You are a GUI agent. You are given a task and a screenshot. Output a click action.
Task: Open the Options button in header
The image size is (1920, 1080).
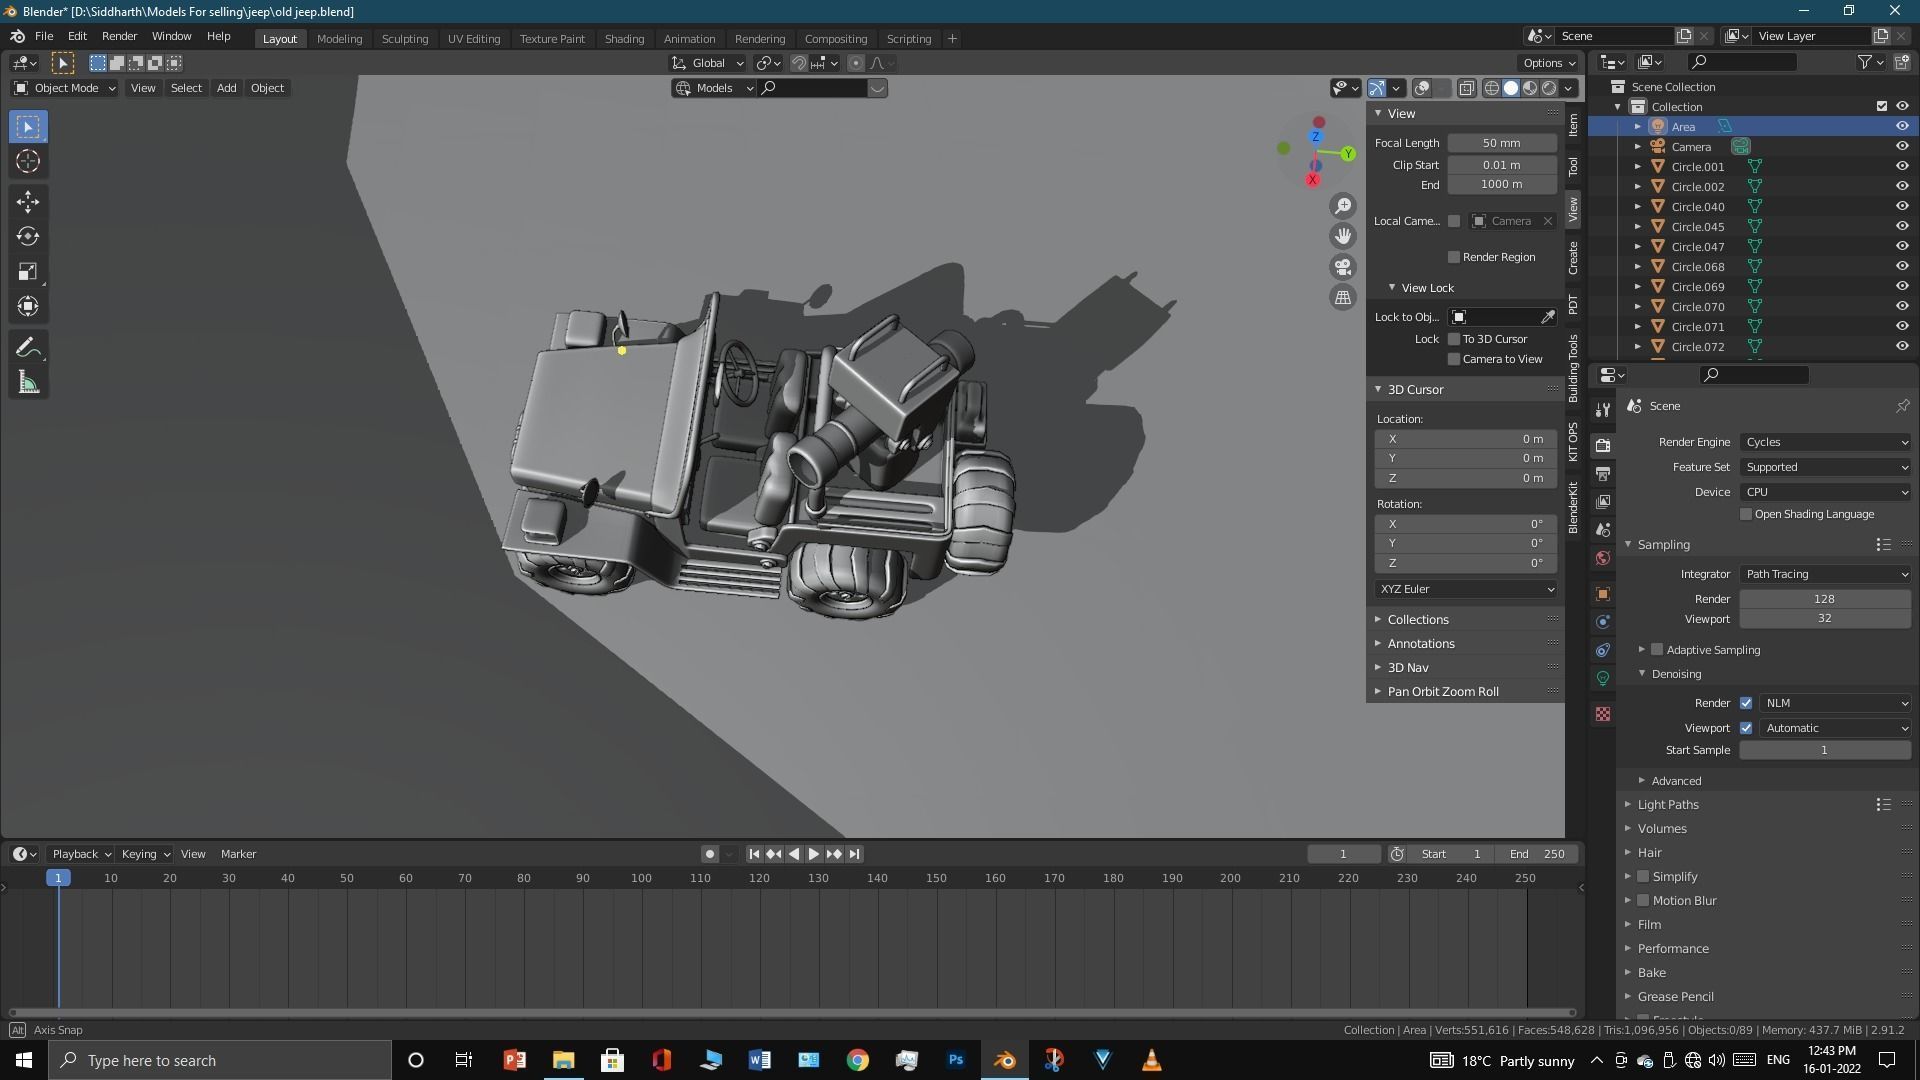[x=1550, y=63]
